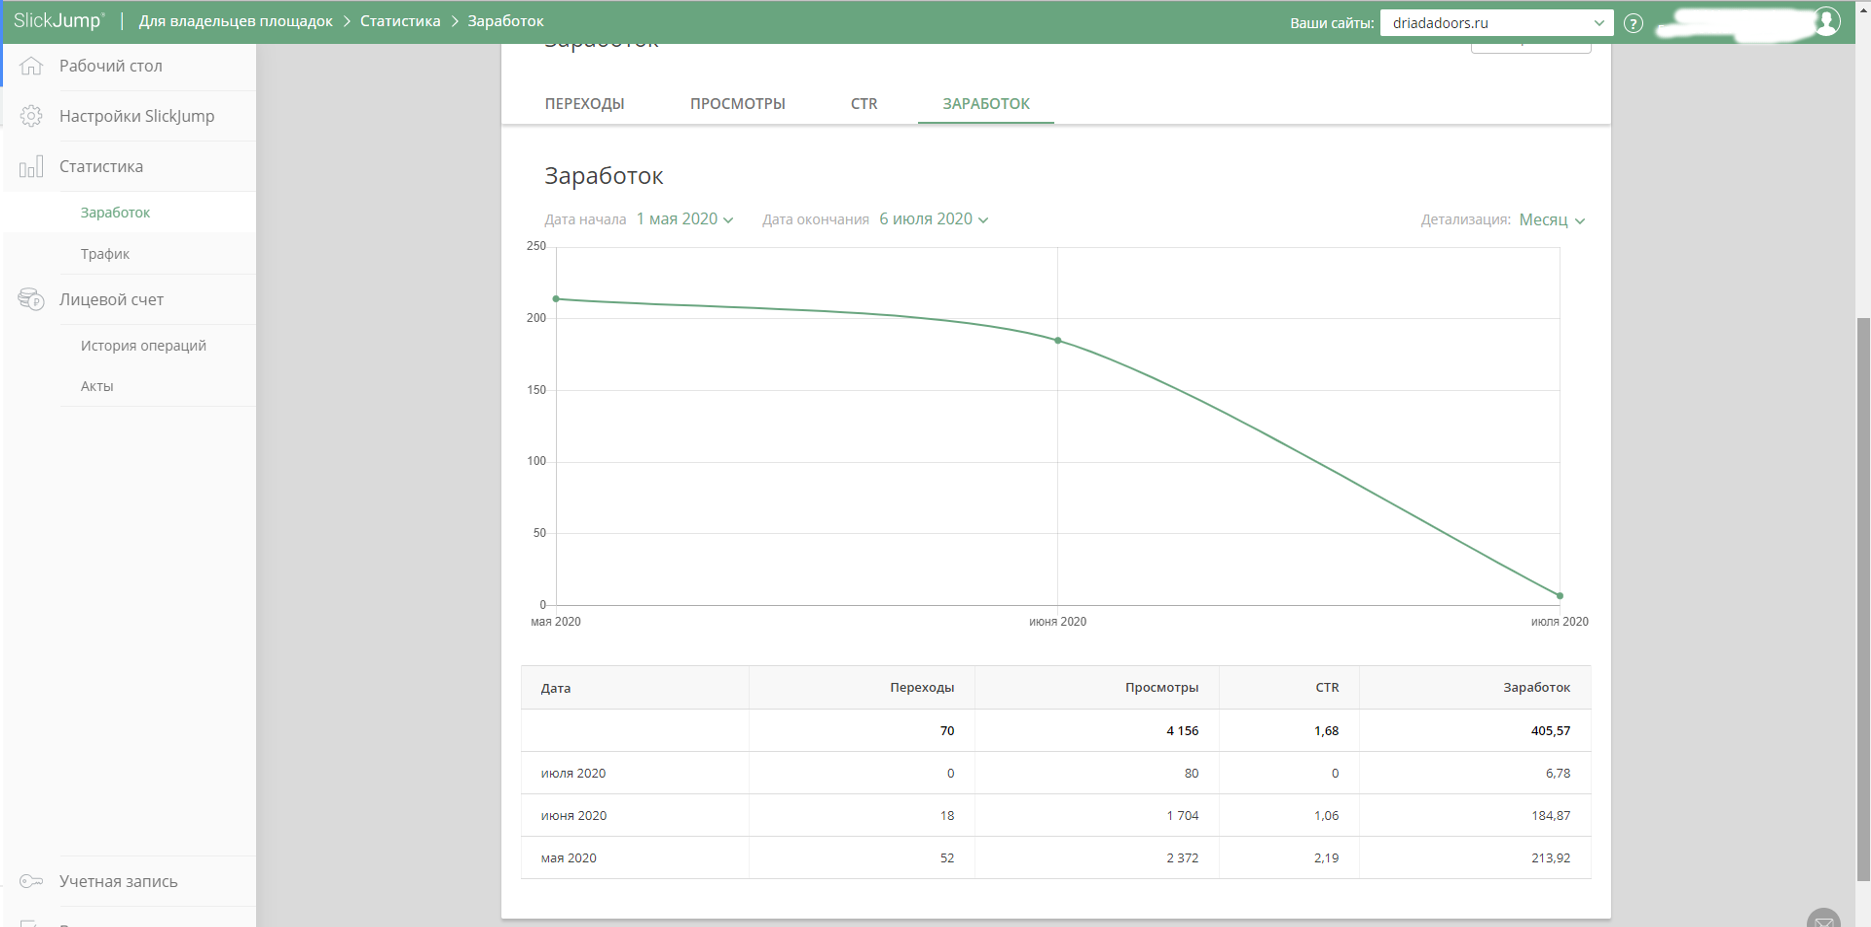The height and width of the screenshot is (927, 1871).
Task: Click the coins icon for Лицевой счет
Action: click(x=31, y=299)
